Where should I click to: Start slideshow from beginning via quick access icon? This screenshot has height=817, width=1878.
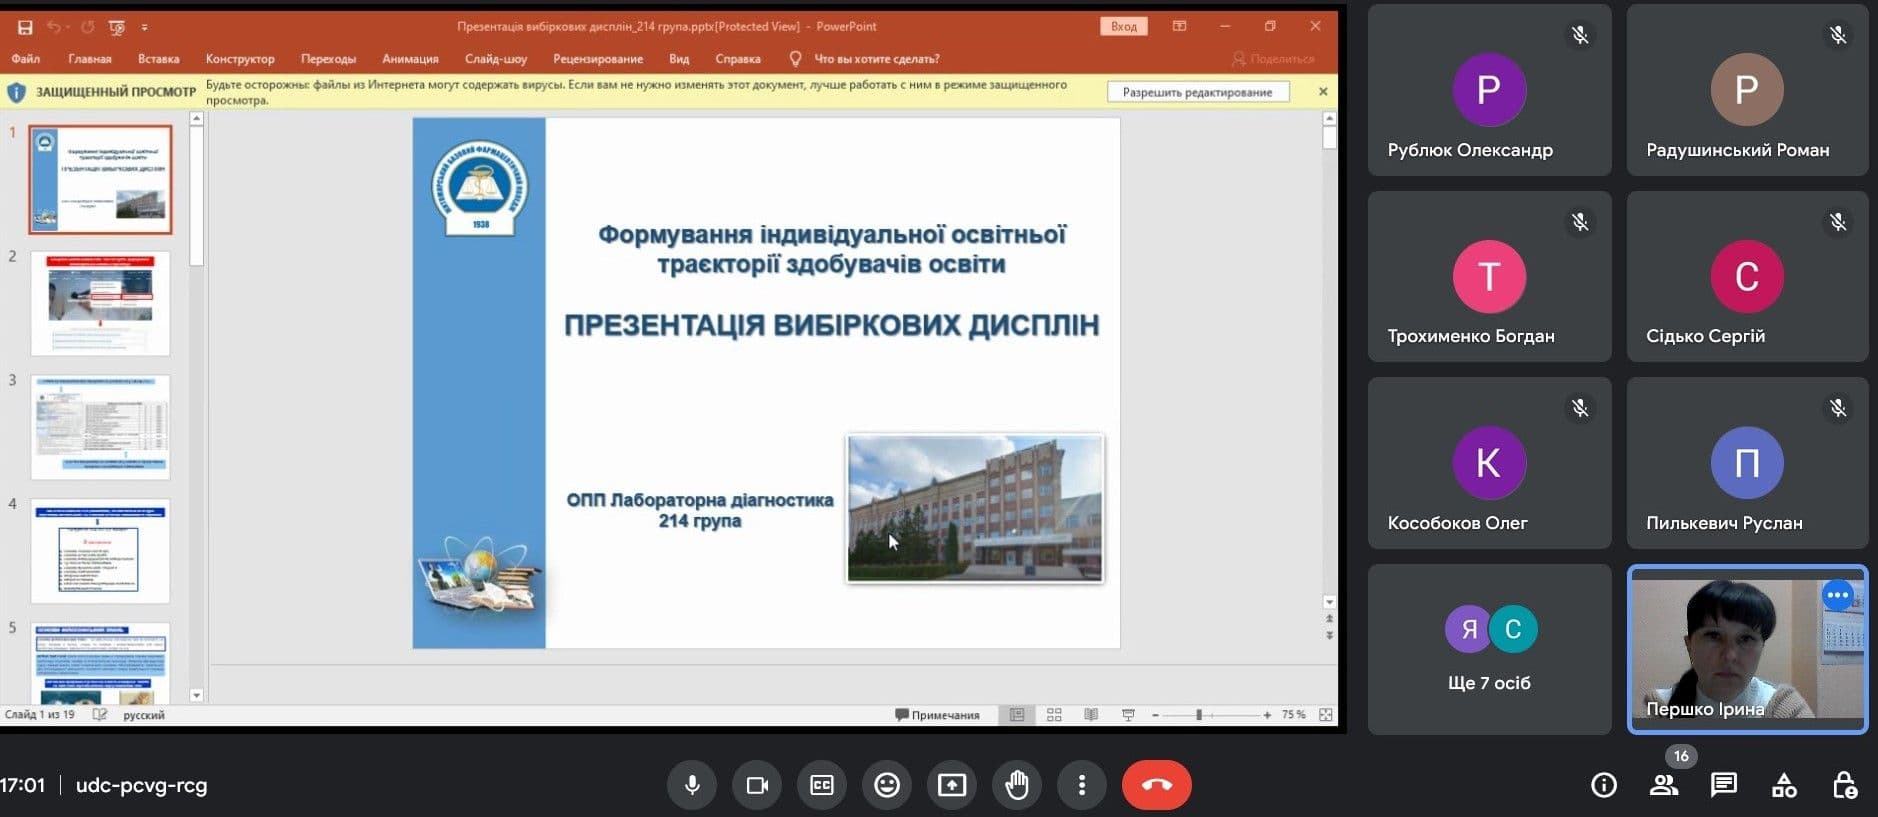coord(117,27)
